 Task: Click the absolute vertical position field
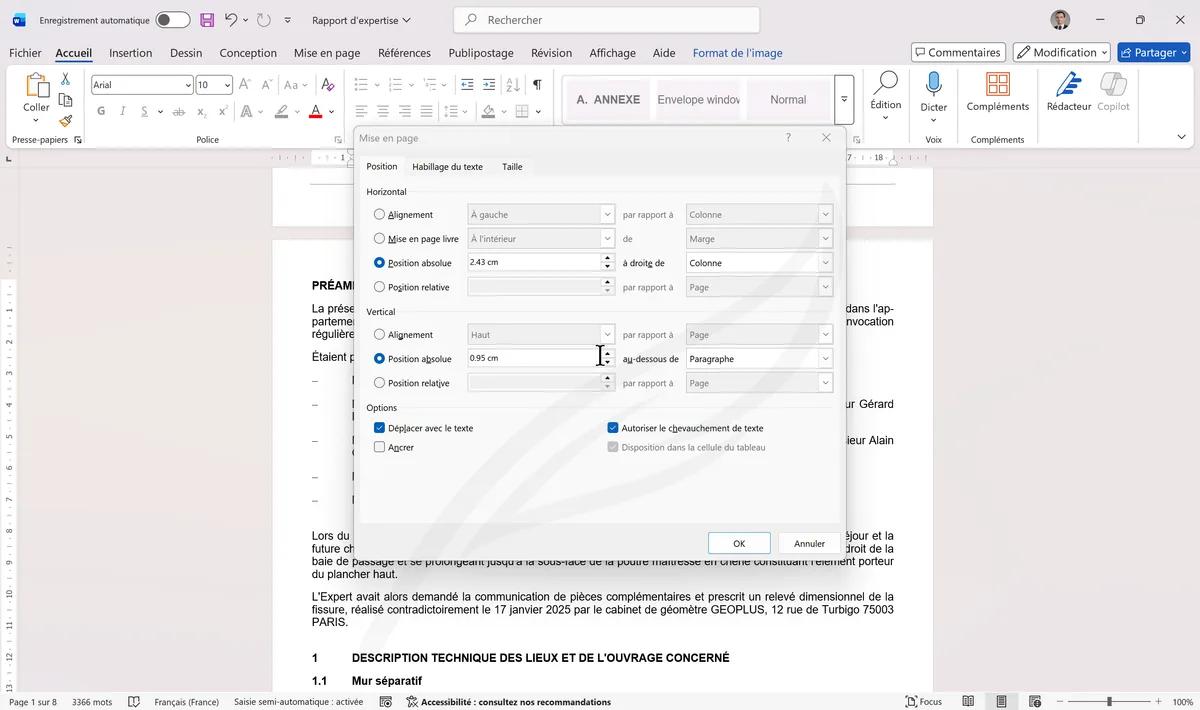click(530, 357)
